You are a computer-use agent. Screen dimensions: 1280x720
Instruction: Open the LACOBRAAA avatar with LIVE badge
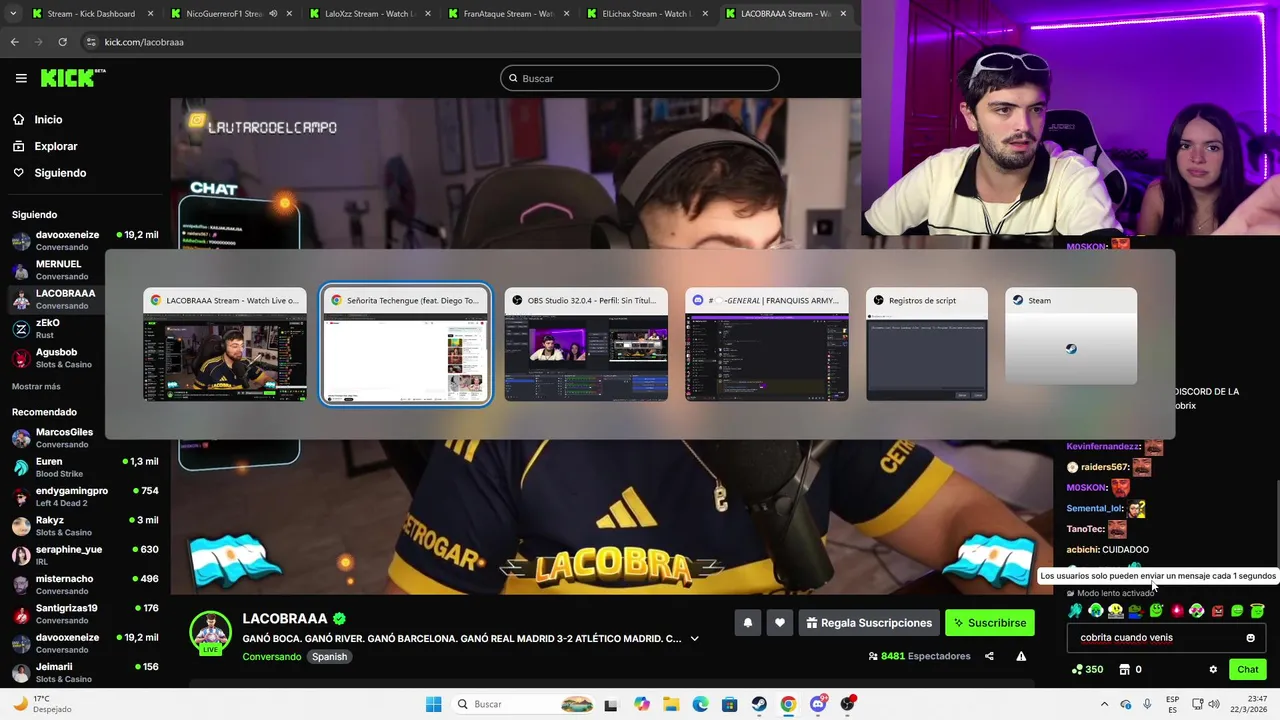[x=211, y=632]
